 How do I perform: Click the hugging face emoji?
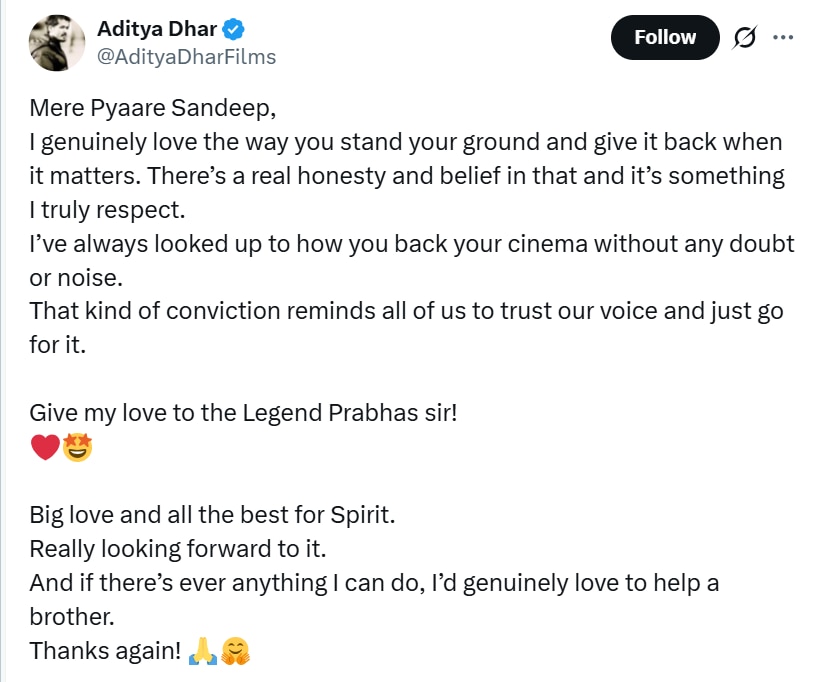(x=235, y=652)
